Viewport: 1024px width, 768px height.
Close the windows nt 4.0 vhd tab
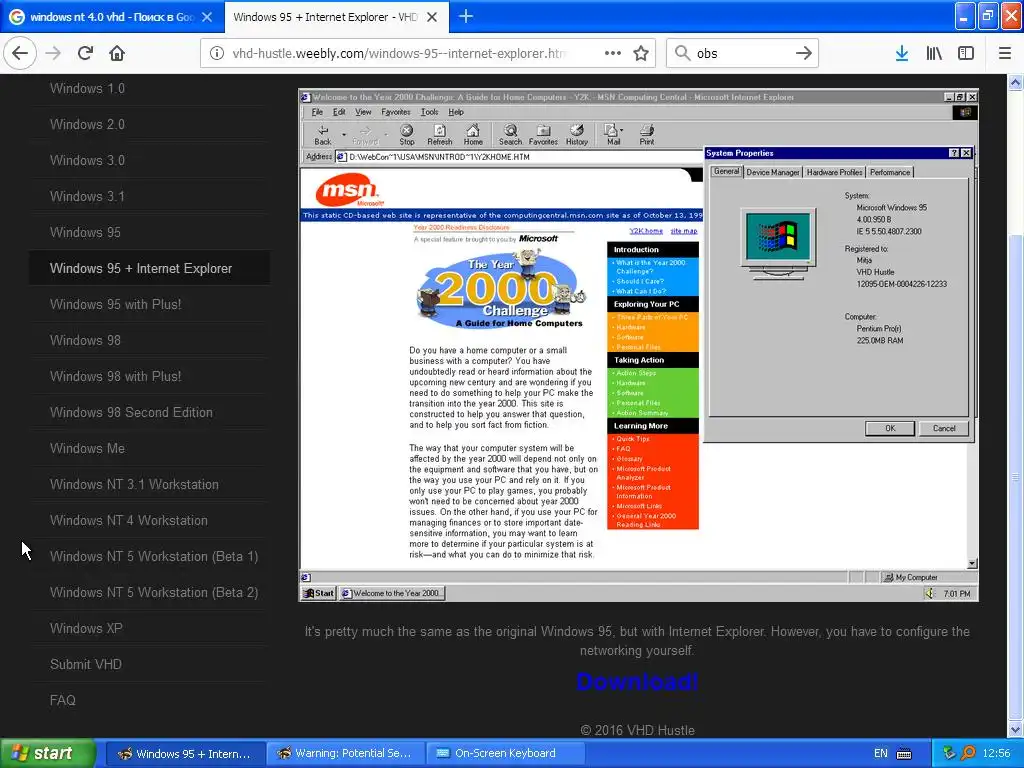click(x=207, y=17)
